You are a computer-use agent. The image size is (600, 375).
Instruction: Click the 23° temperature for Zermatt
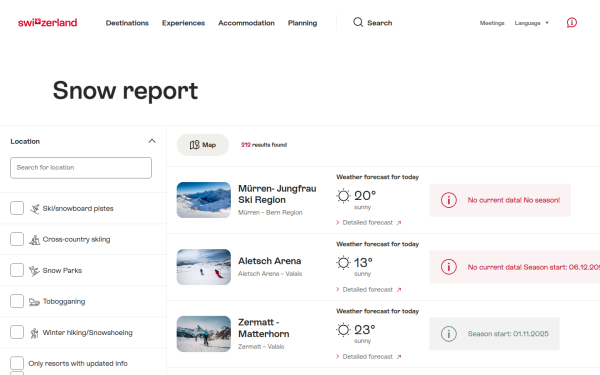coord(365,329)
